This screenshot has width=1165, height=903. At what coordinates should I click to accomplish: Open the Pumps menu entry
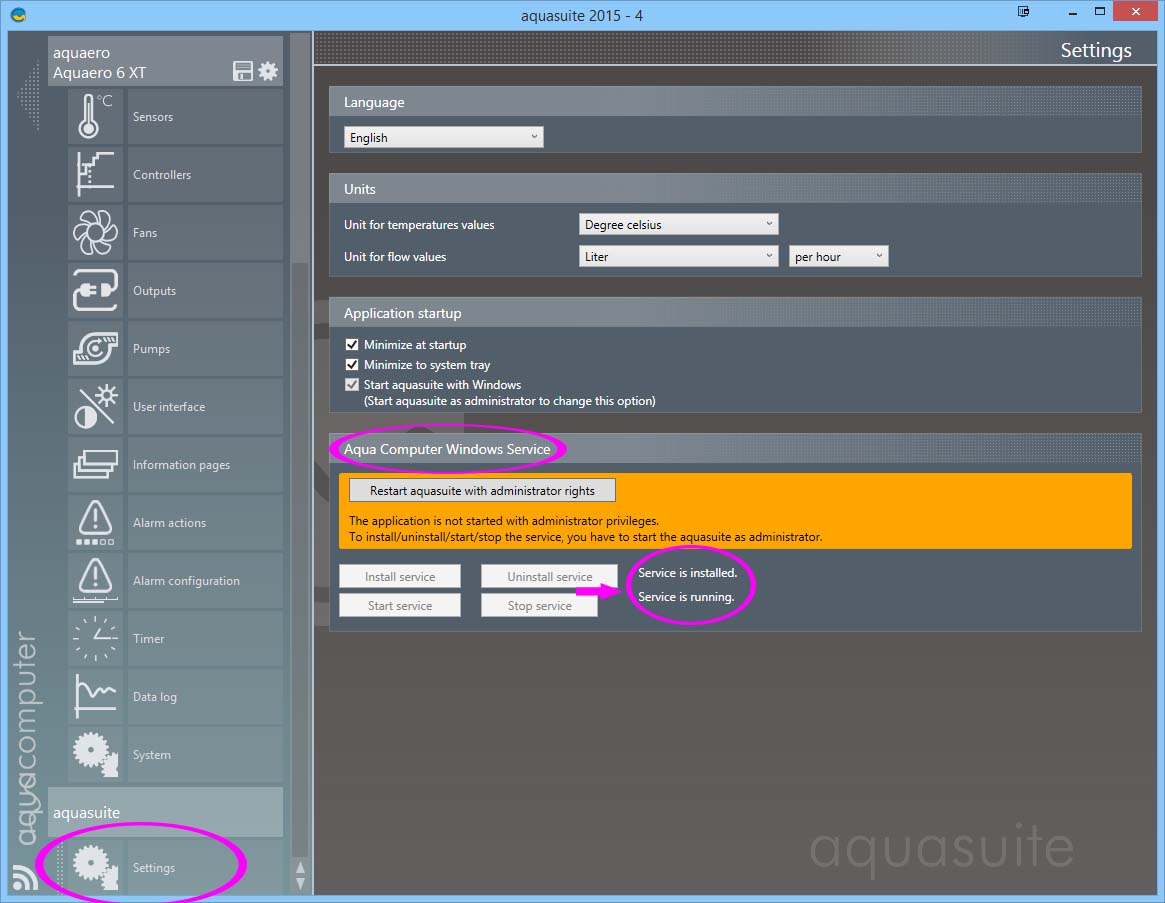[x=205, y=349]
